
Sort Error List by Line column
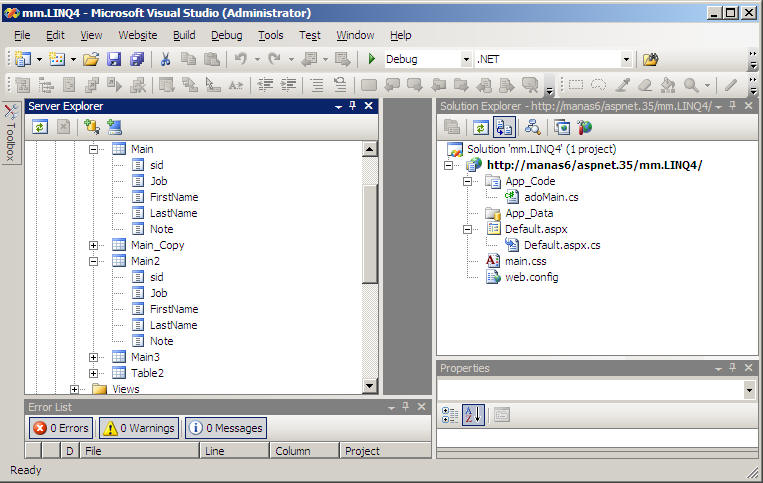[x=235, y=451]
